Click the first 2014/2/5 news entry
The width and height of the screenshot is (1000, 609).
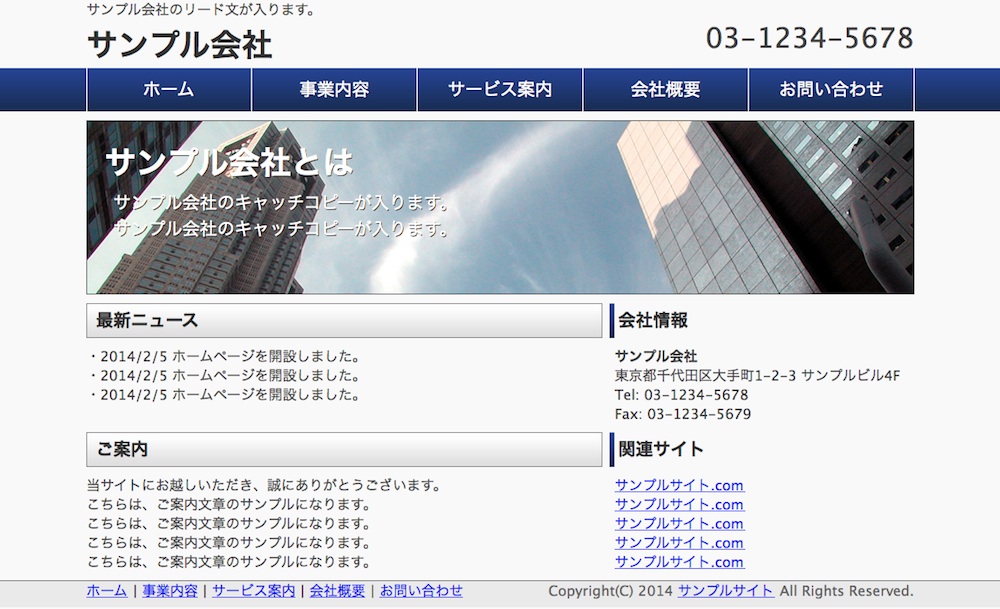click(x=229, y=357)
